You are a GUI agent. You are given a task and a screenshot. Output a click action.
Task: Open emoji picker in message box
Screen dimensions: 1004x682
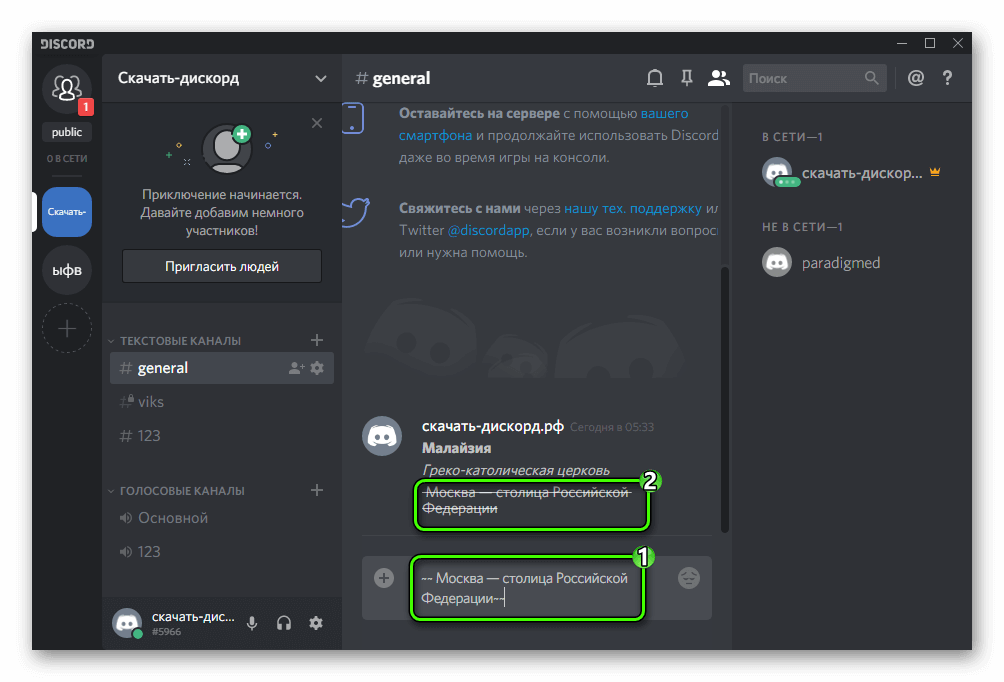(688, 578)
